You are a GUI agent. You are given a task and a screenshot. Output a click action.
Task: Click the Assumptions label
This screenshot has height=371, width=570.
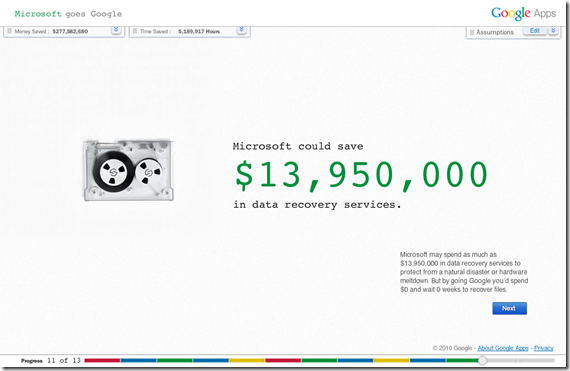495,32
